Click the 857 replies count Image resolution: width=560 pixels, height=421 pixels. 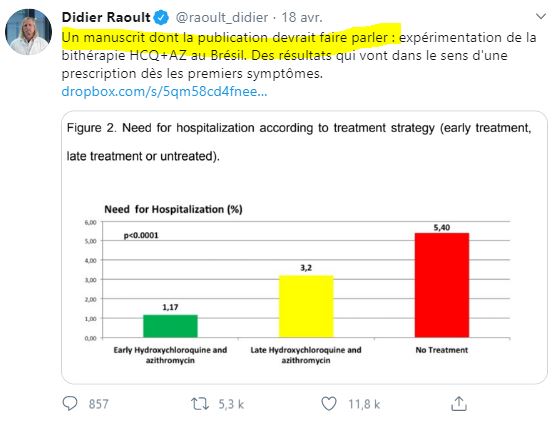(98, 404)
